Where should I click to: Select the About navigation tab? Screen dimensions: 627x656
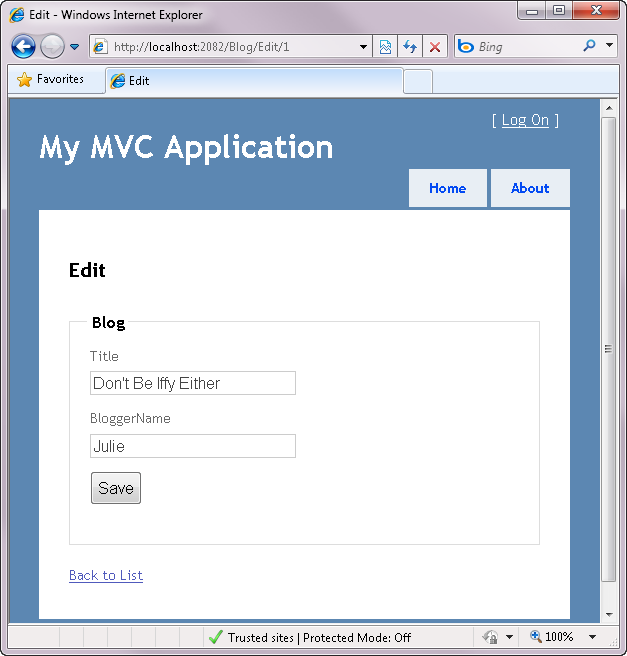530,188
